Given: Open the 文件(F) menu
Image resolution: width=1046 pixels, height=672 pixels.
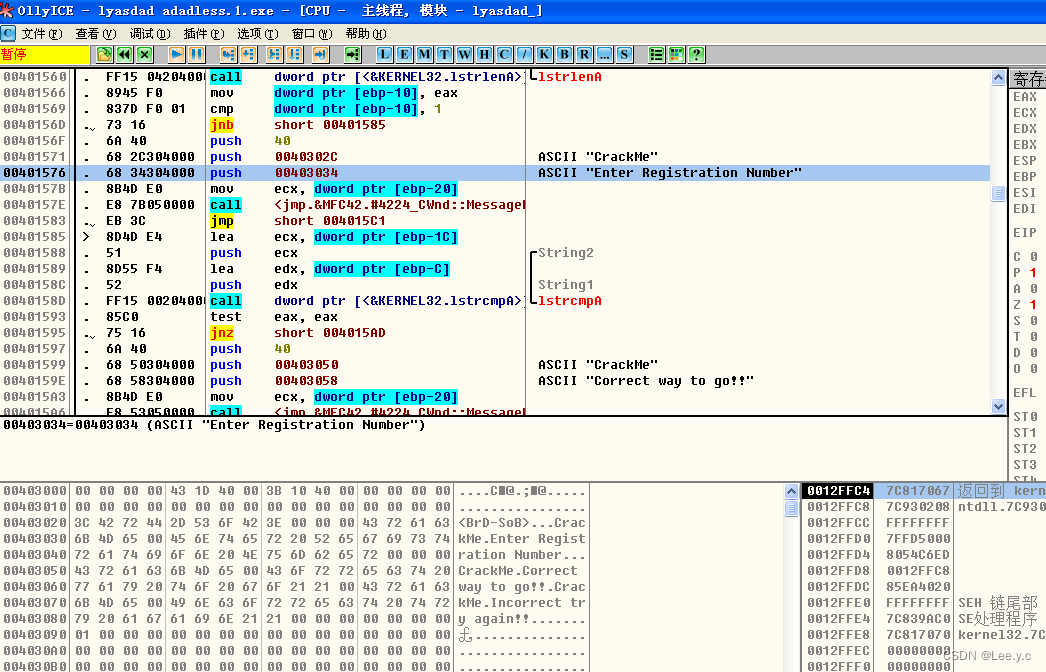Looking at the screenshot, I should [41, 33].
